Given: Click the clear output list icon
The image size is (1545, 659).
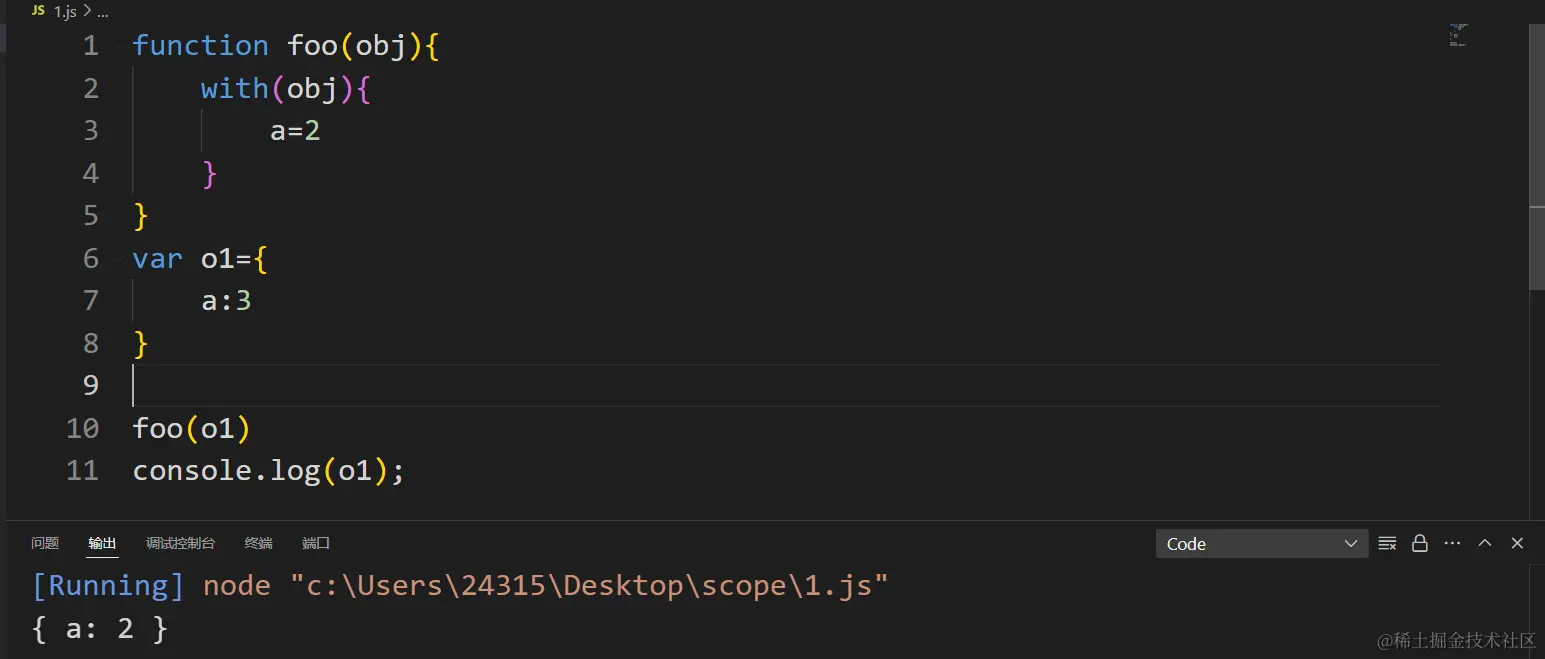Looking at the screenshot, I should point(1387,543).
